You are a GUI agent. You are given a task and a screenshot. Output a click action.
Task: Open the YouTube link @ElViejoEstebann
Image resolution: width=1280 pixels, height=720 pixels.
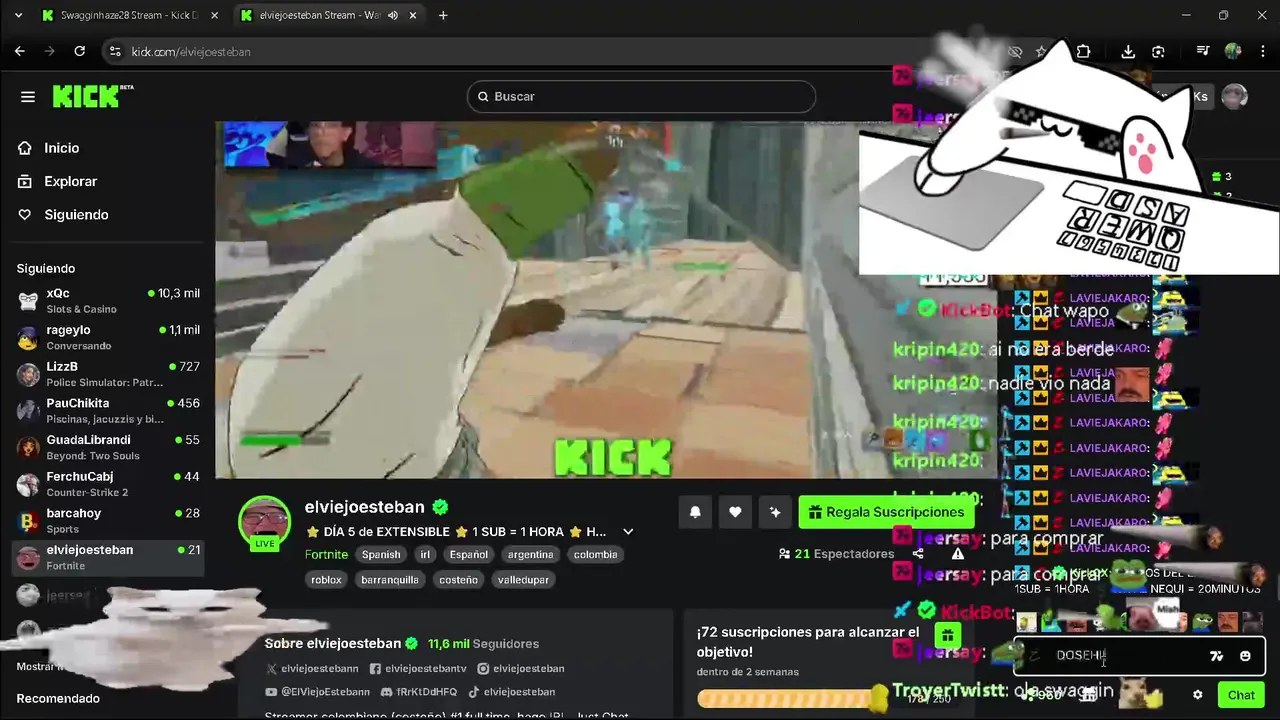[x=318, y=692]
